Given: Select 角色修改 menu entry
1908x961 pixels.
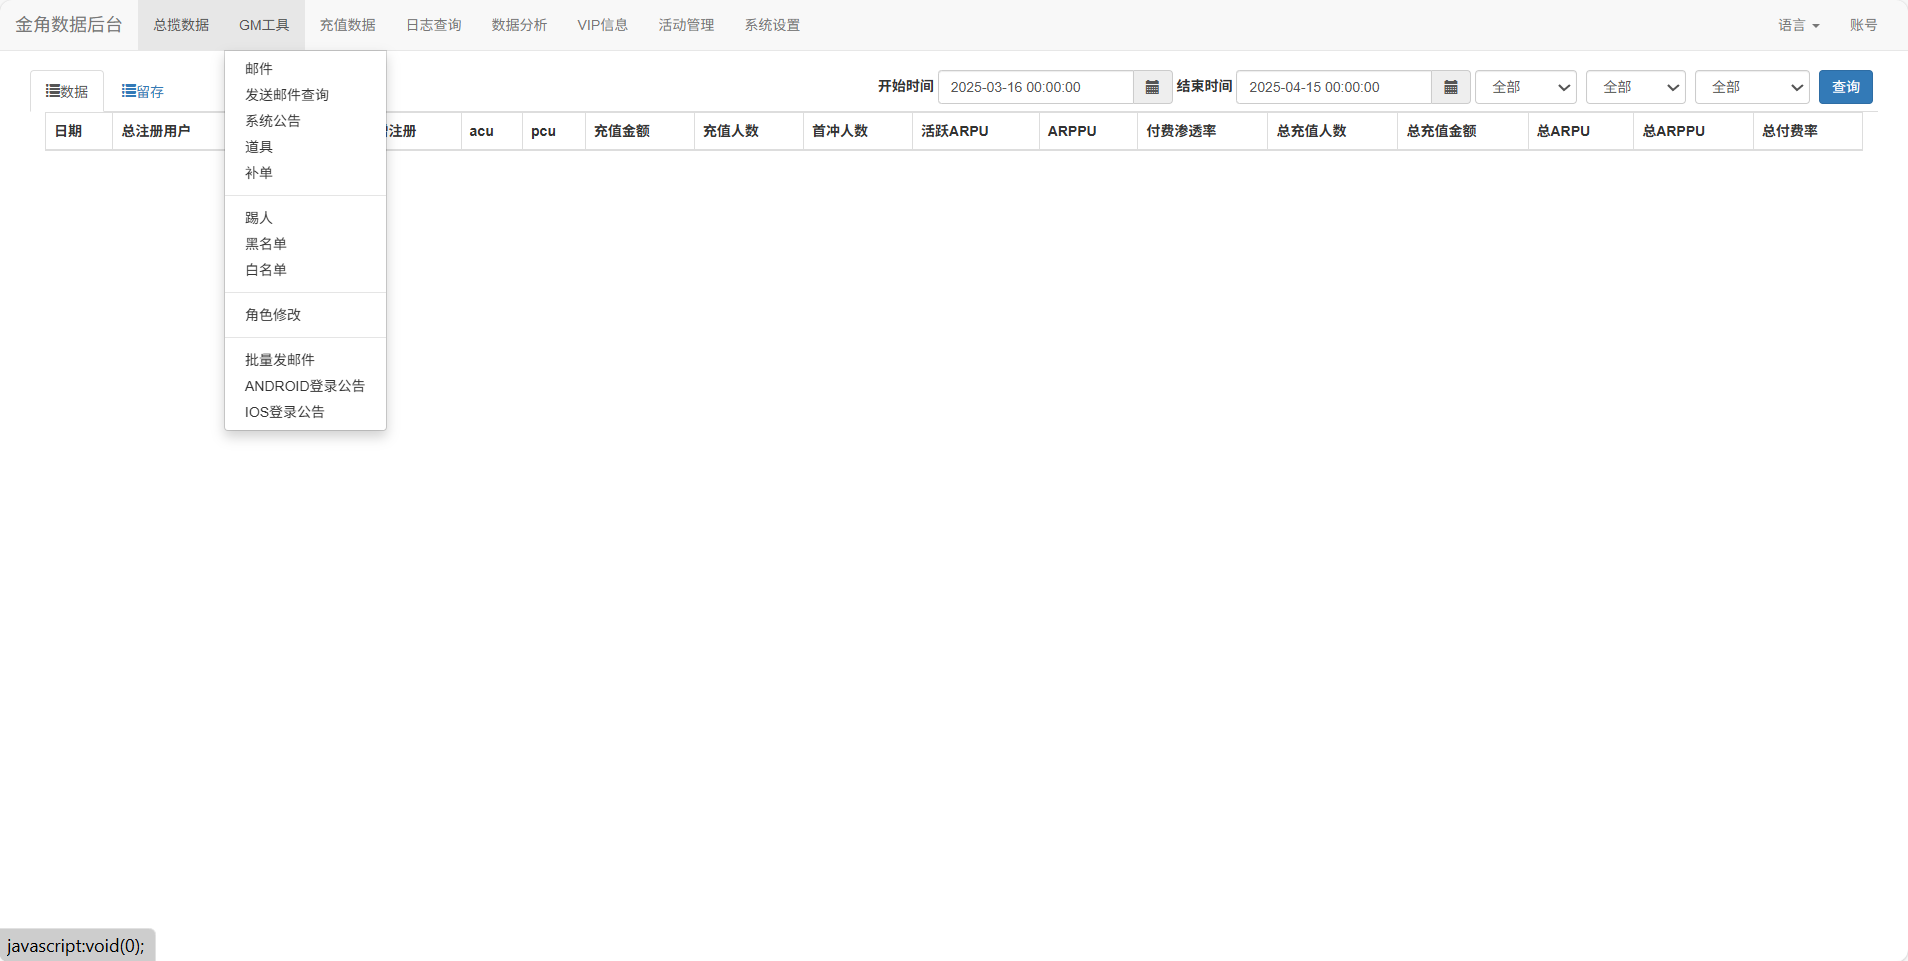Looking at the screenshot, I should coord(305,314).
